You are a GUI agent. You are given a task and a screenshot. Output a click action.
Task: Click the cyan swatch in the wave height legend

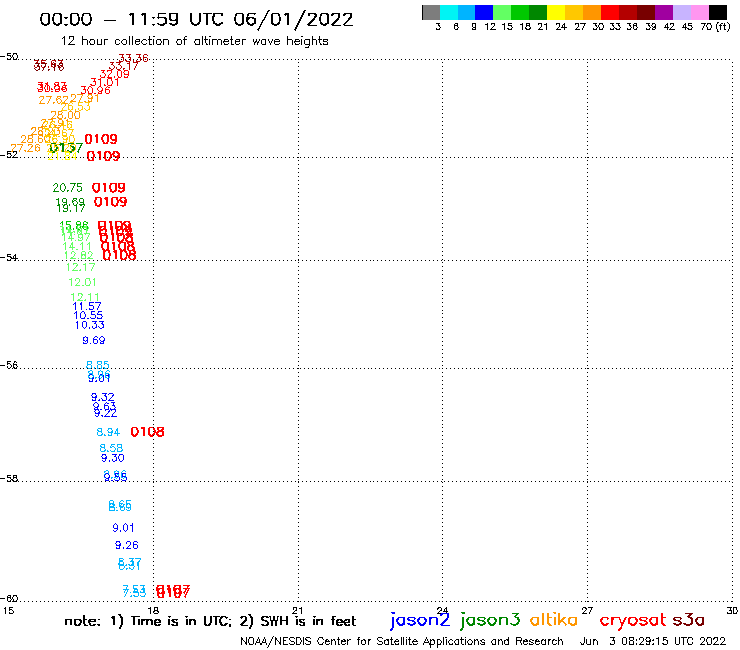(448, 12)
